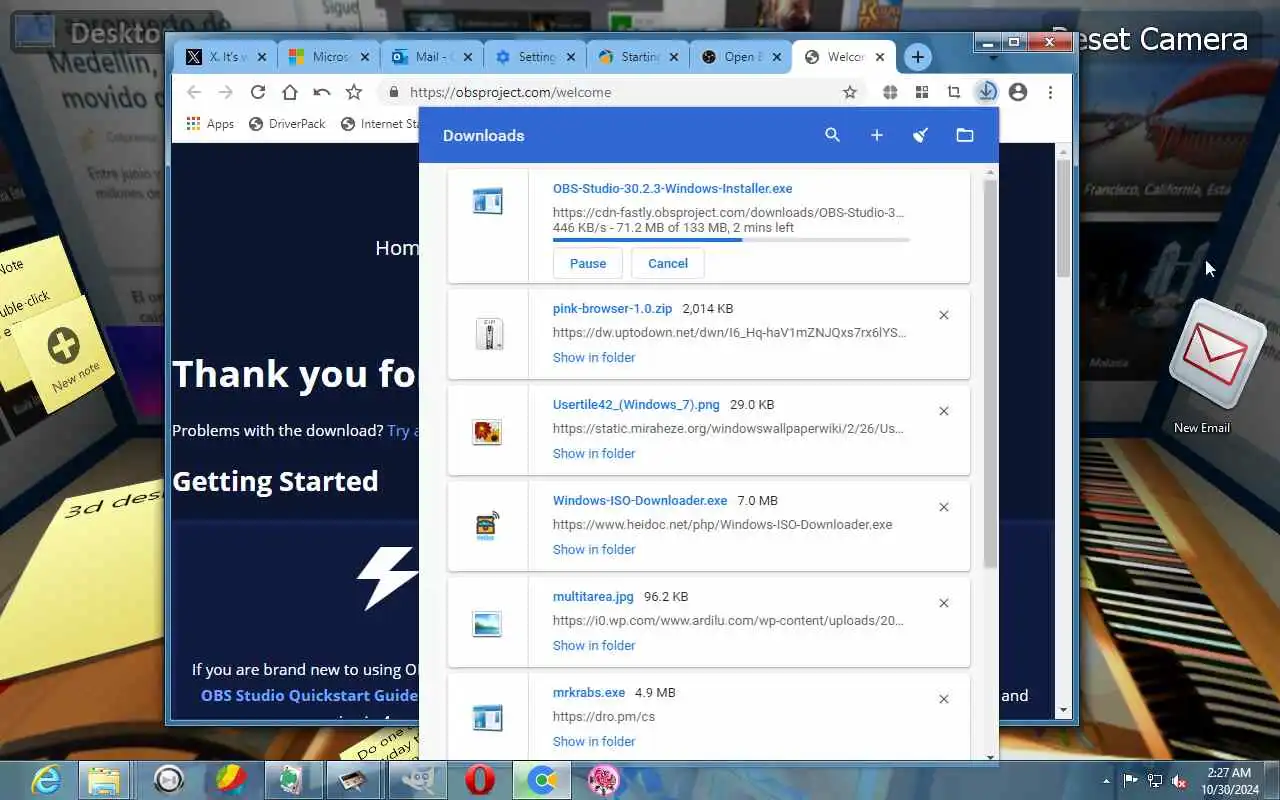Pause the OBS-Studio installer download
Viewport: 1280px width, 800px height.
pyautogui.click(x=588, y=264)
